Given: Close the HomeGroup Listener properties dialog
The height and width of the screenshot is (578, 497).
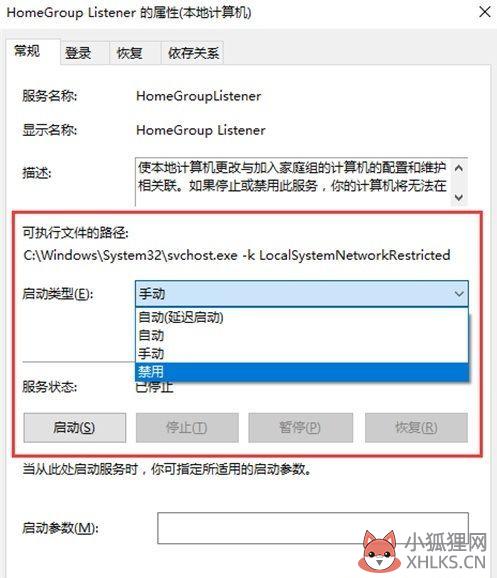Looking at the screenshot, I should [485, 12].
